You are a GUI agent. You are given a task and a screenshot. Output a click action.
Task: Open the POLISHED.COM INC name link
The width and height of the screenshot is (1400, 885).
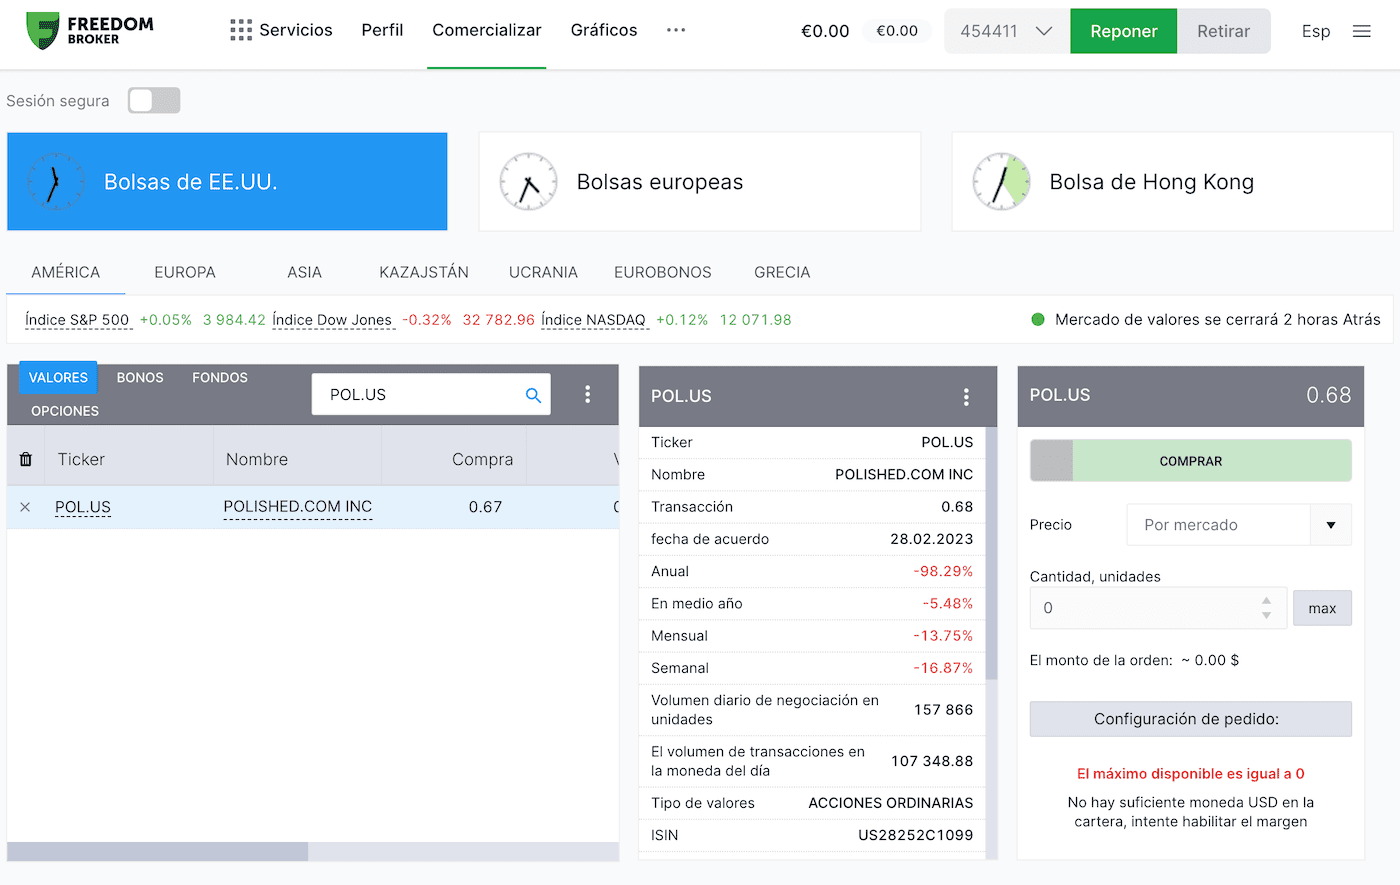point(298,507)
